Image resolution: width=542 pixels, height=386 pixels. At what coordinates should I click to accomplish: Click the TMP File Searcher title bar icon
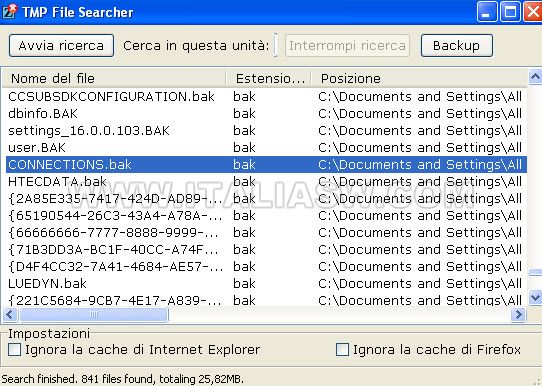tap(9, 11)
